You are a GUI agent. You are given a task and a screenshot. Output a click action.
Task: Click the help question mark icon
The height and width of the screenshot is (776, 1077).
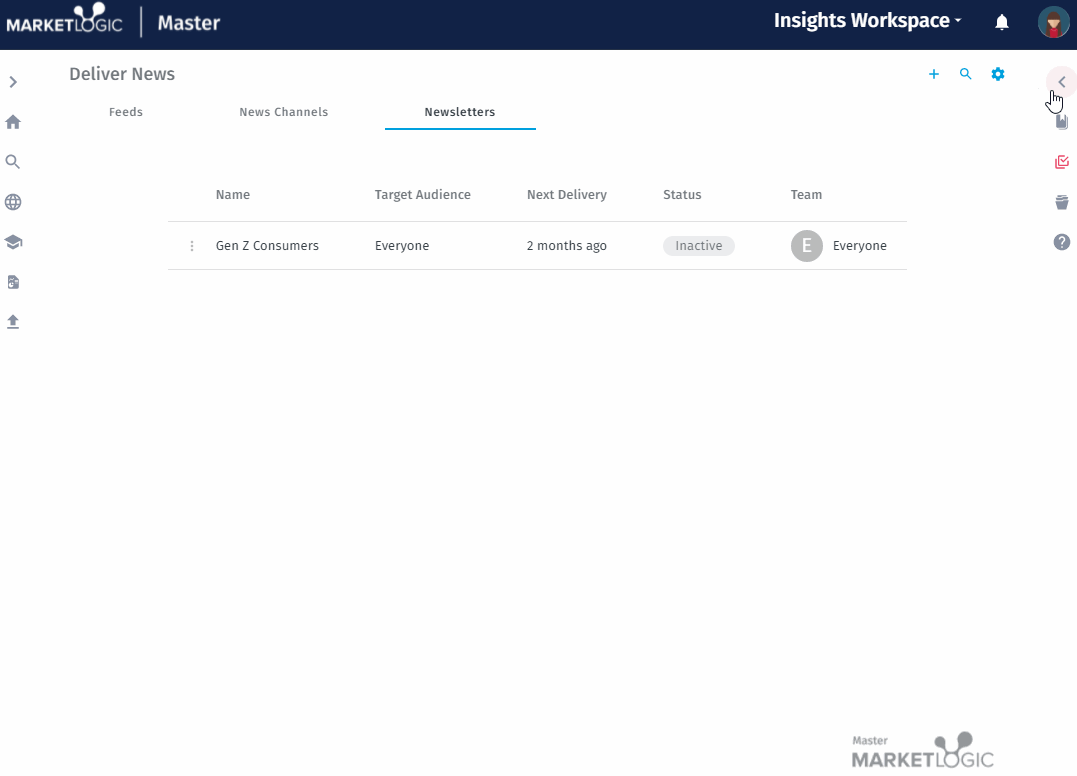tap(1062, 242)
